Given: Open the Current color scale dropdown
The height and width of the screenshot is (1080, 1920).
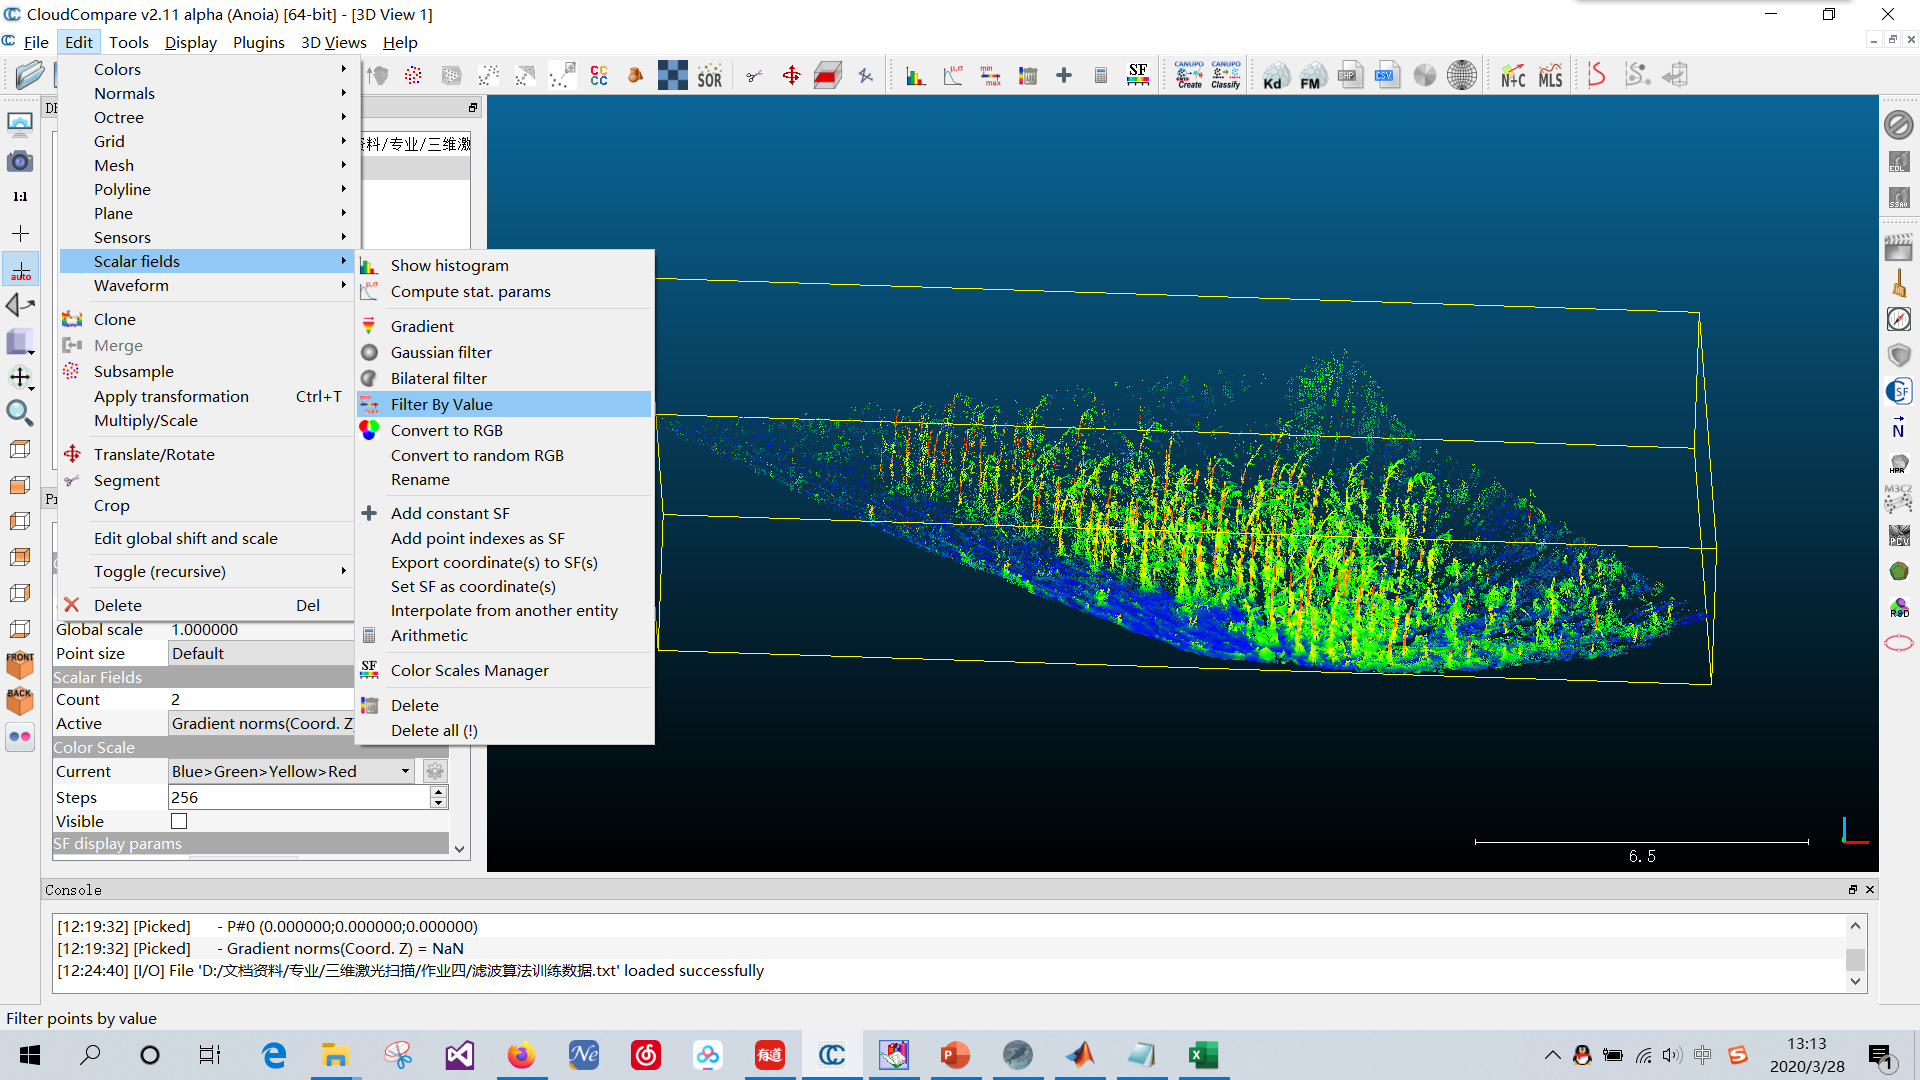Looking at the screenshot, I should tap(292, 771).
